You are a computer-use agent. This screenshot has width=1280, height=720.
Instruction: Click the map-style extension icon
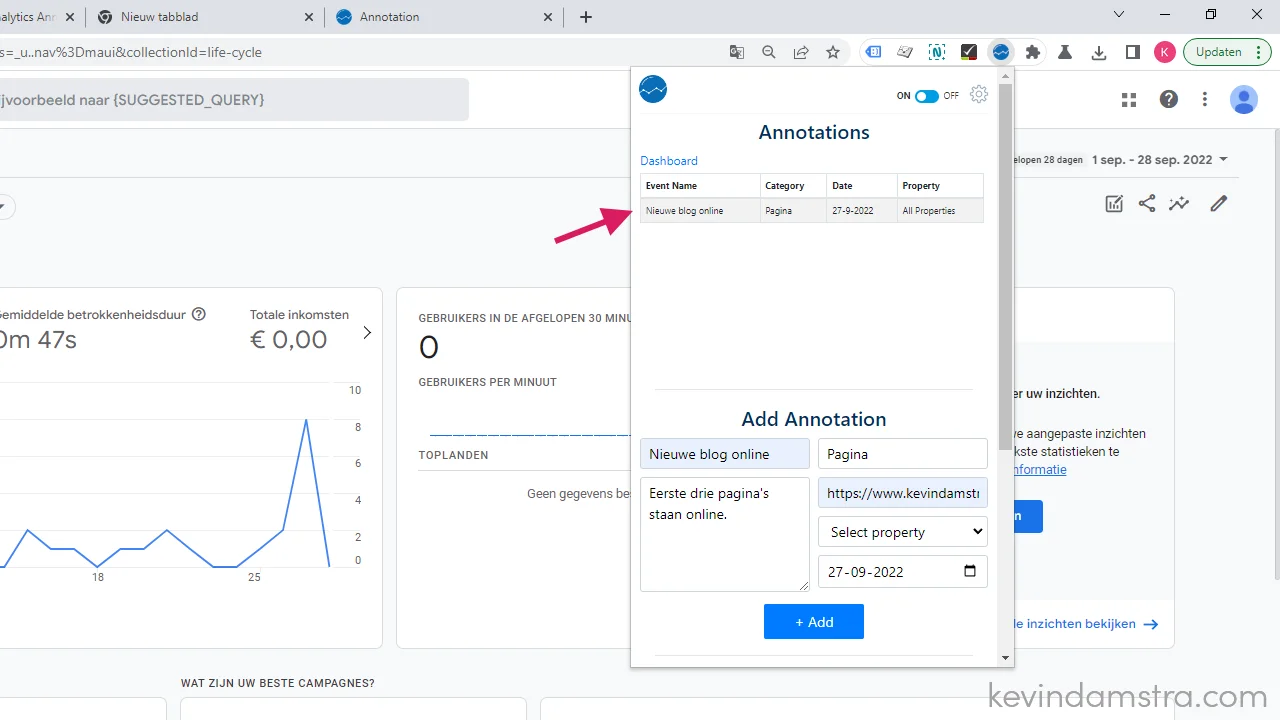(905, 52)
